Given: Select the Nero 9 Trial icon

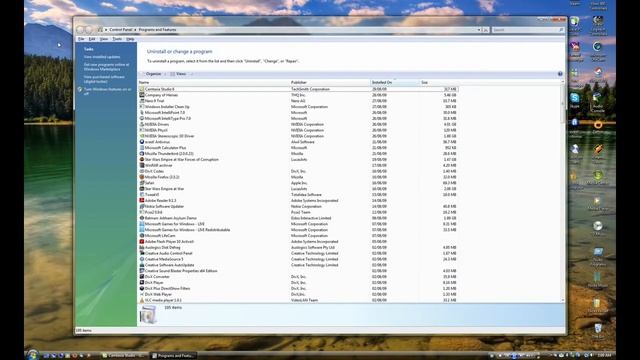Looking at the screenshot, I should [x=142, y=101].
